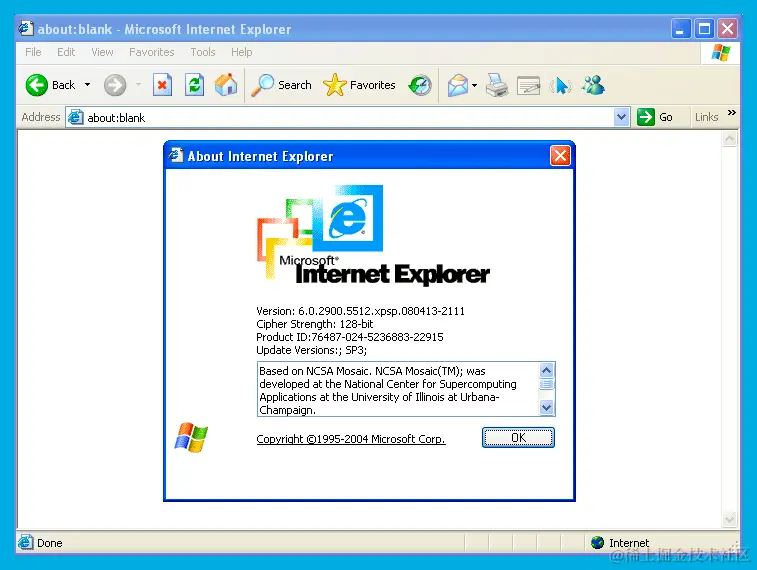
Task: Open the Copyright 1995-2004 Microsoft Corp. link
Action: tap(350, 439)
